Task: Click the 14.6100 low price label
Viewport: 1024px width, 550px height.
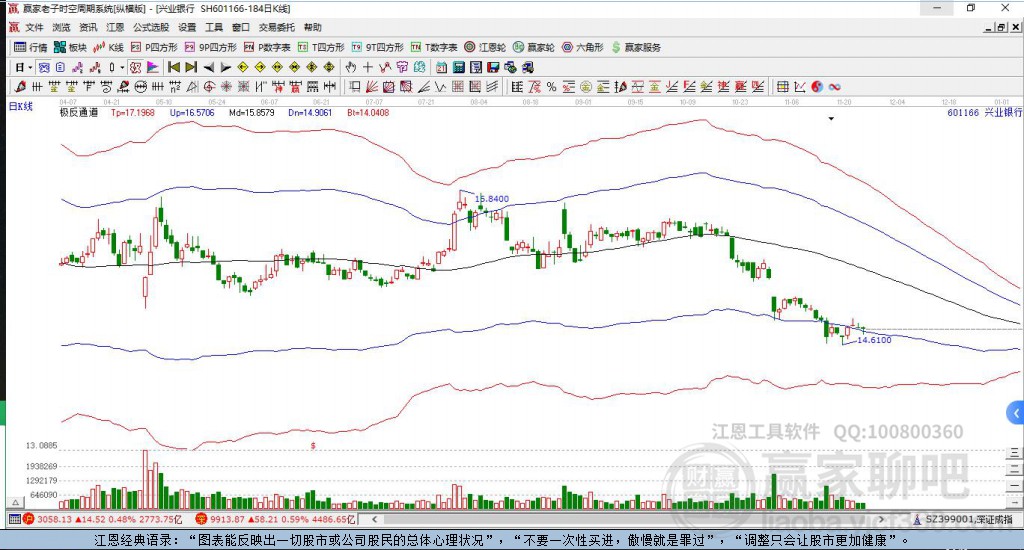Action: tap(874, 340)
